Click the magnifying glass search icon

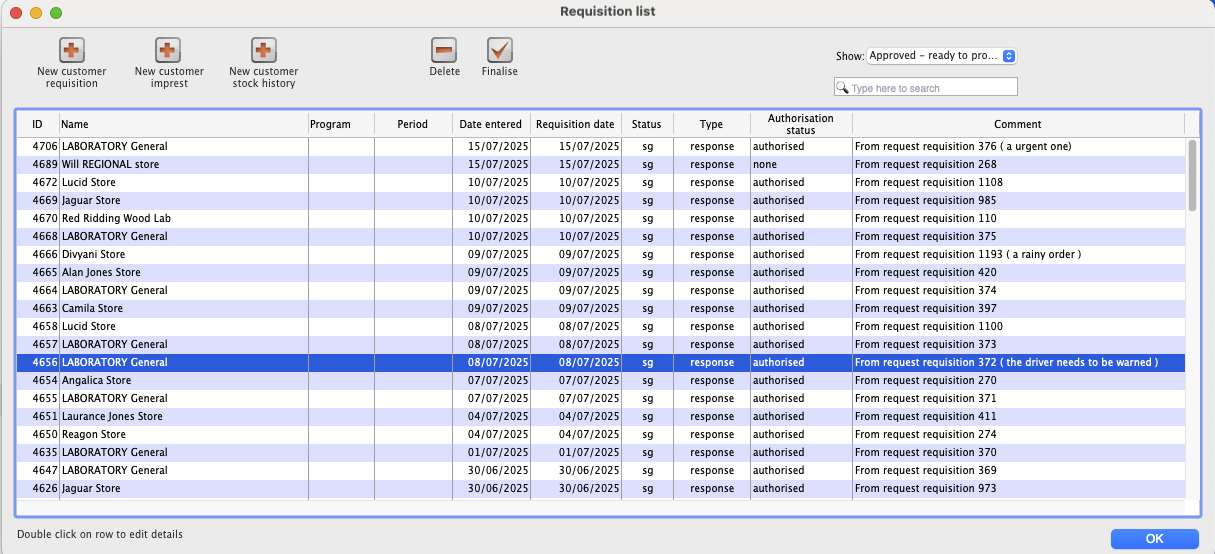tap(843, 88)
